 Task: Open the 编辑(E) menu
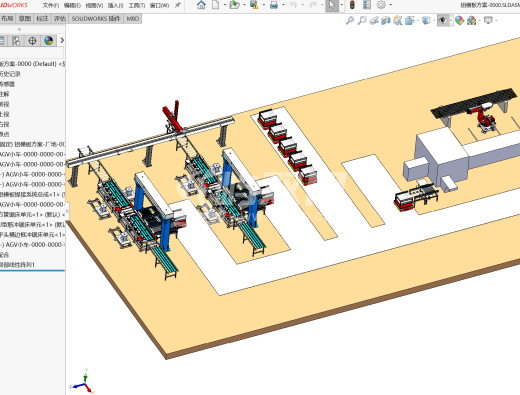(72, 5)
